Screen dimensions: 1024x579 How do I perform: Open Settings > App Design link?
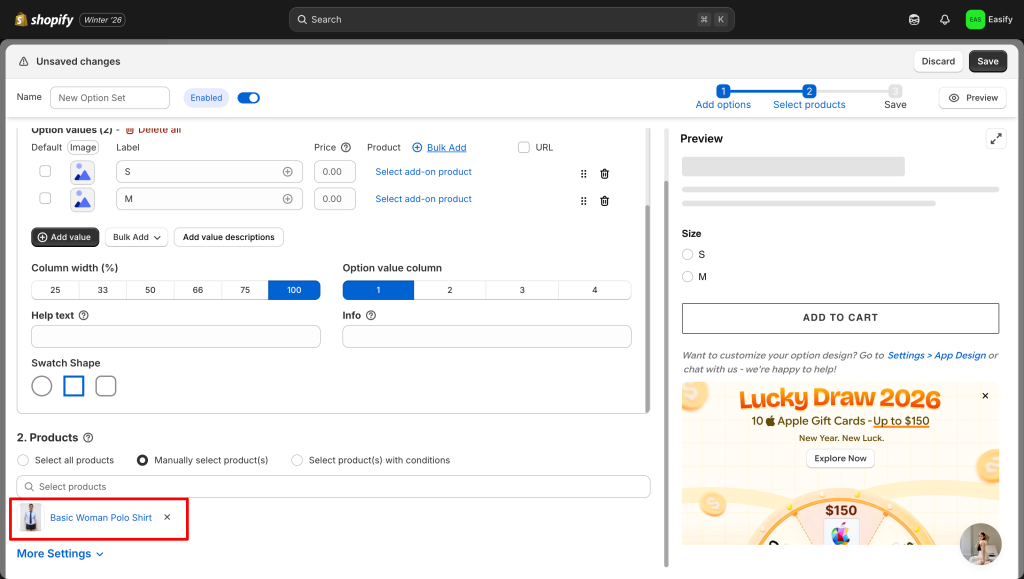pos(936,355)
